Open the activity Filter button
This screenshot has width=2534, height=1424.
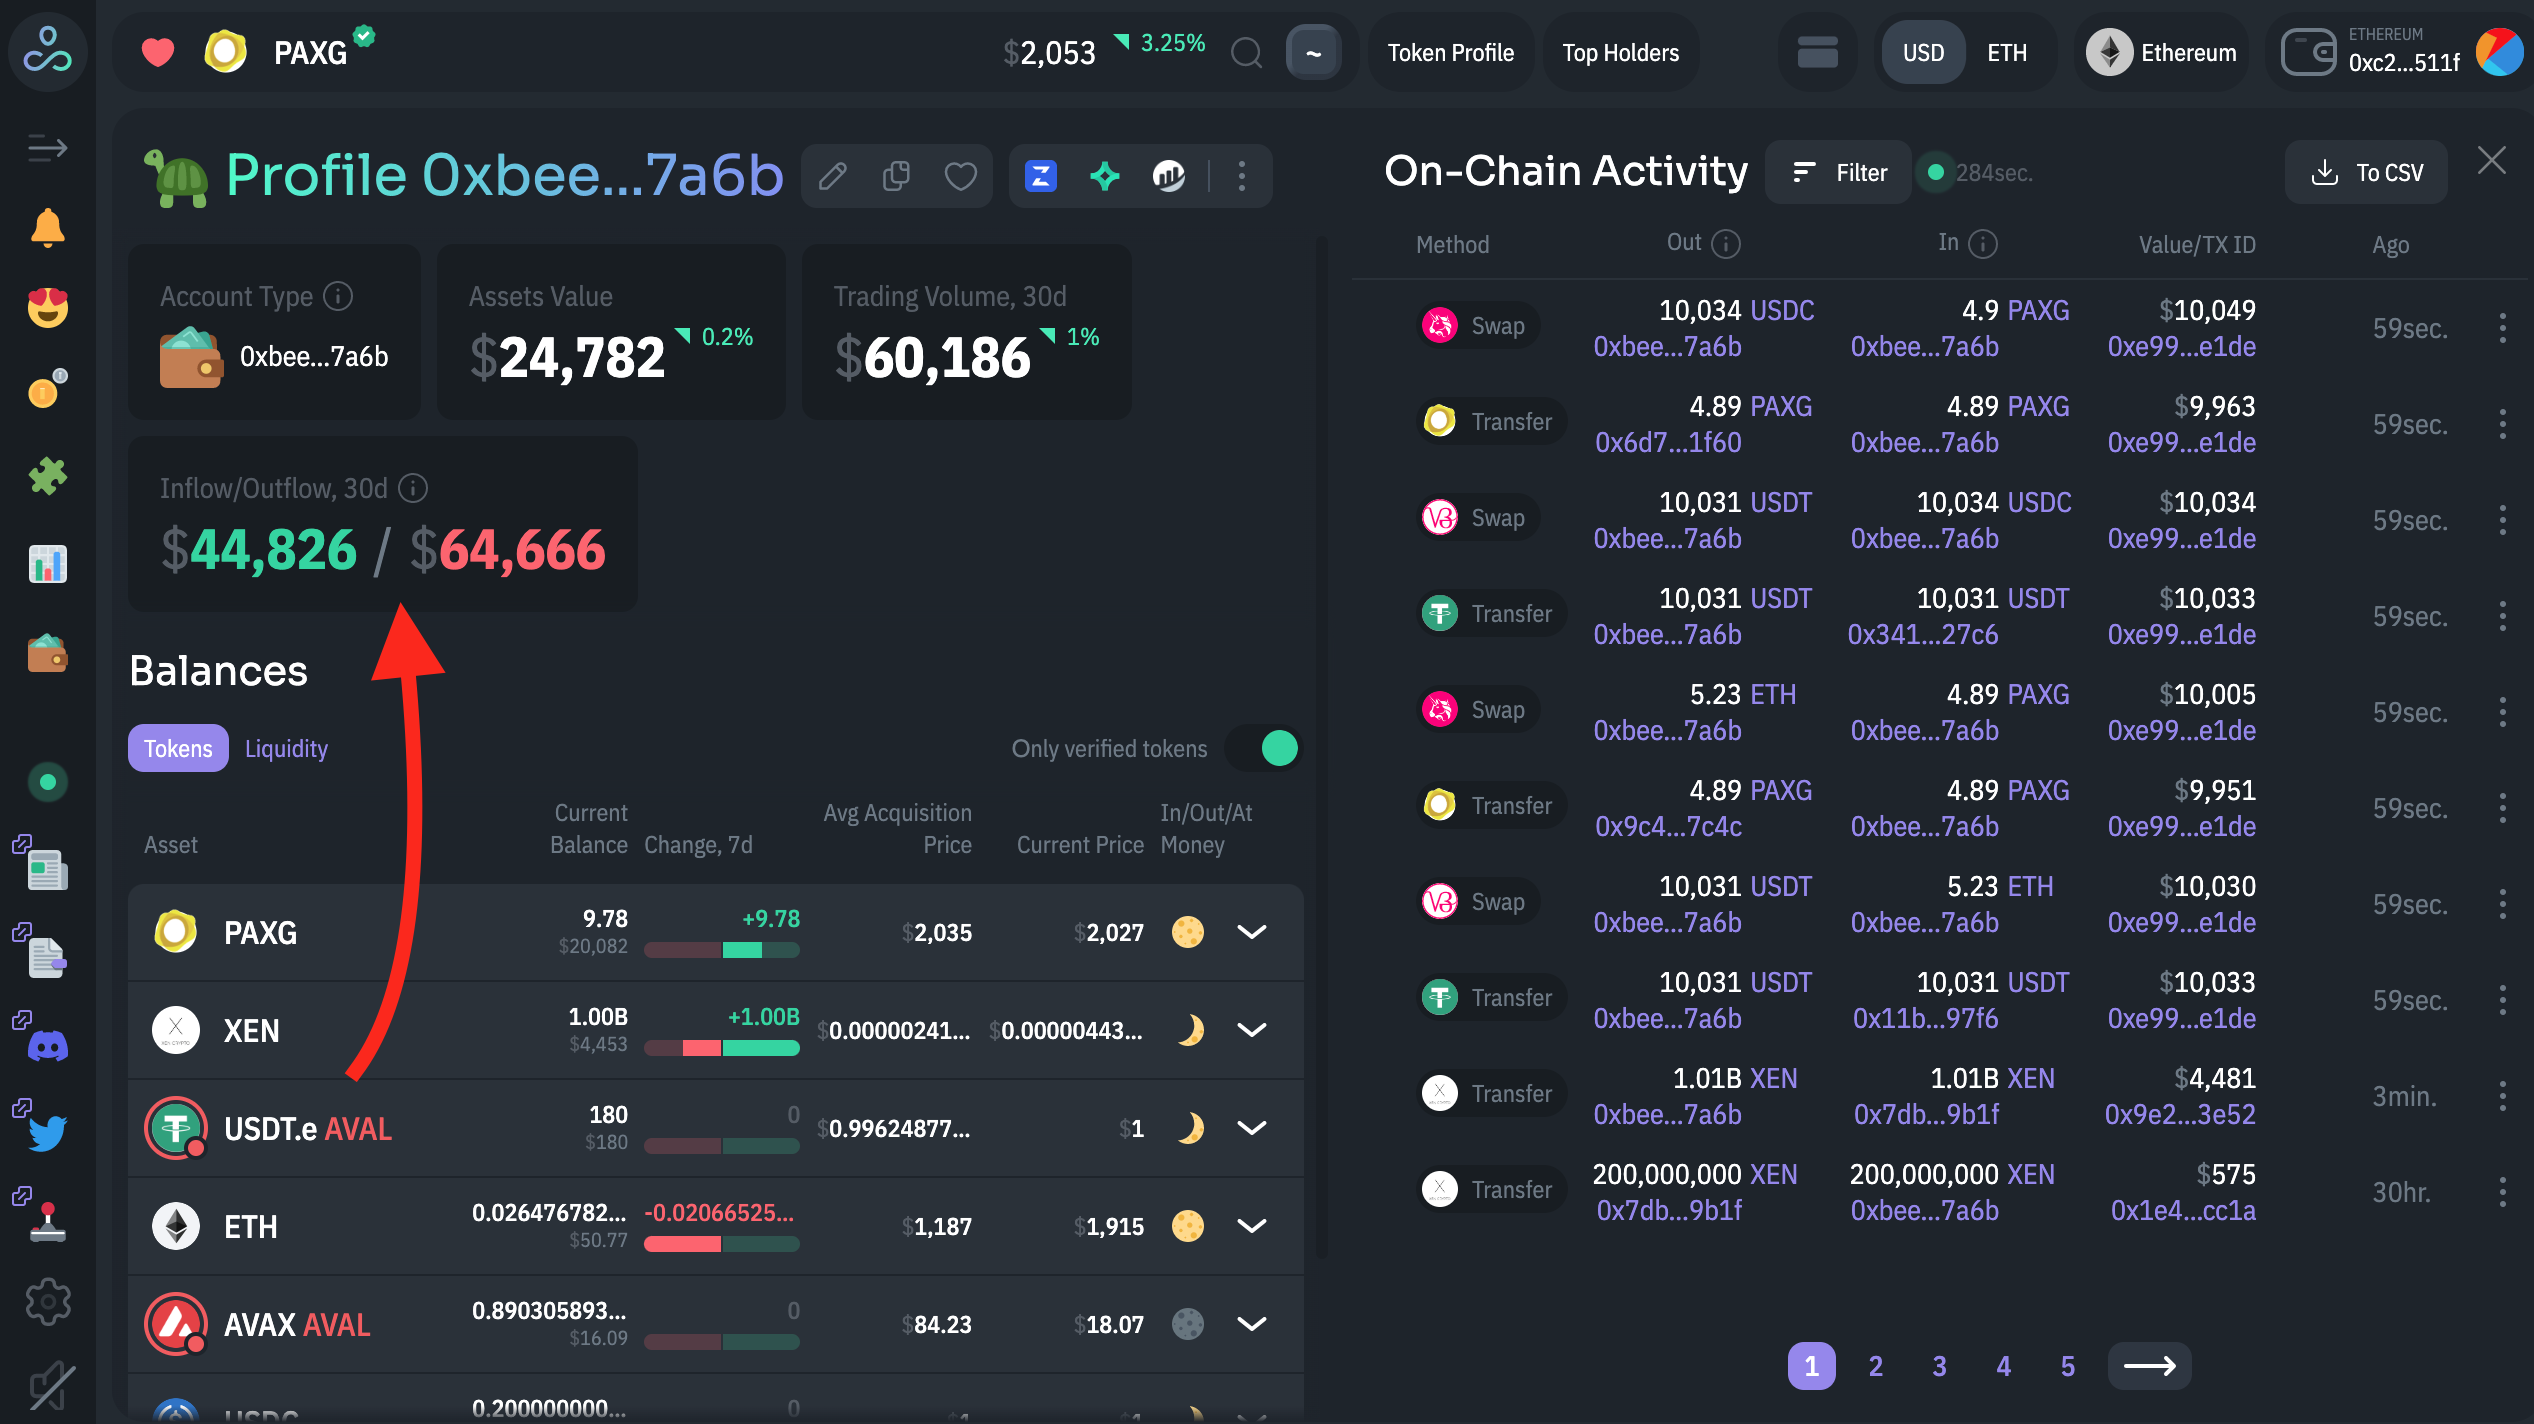1839,173
